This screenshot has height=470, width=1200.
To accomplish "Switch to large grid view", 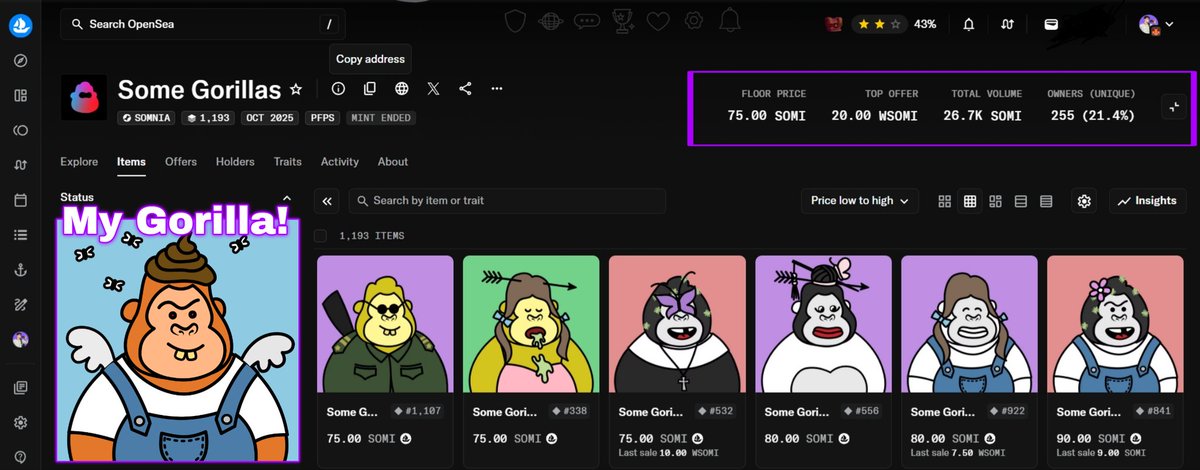I will (x=945, y=201).
